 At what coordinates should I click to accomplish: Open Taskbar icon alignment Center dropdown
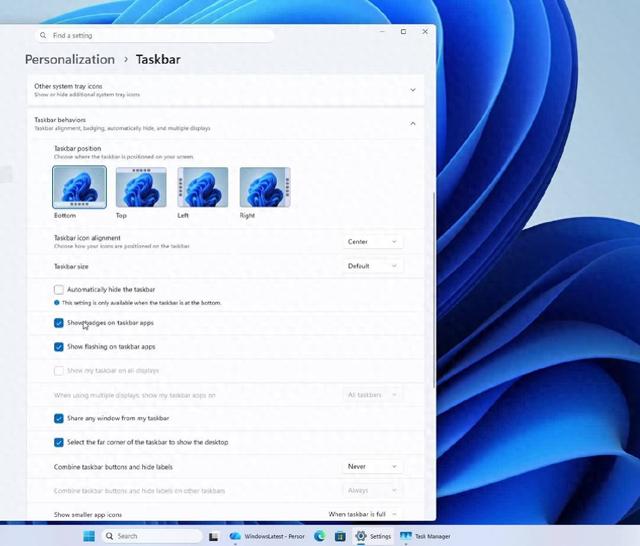click(x=372, y=242)
